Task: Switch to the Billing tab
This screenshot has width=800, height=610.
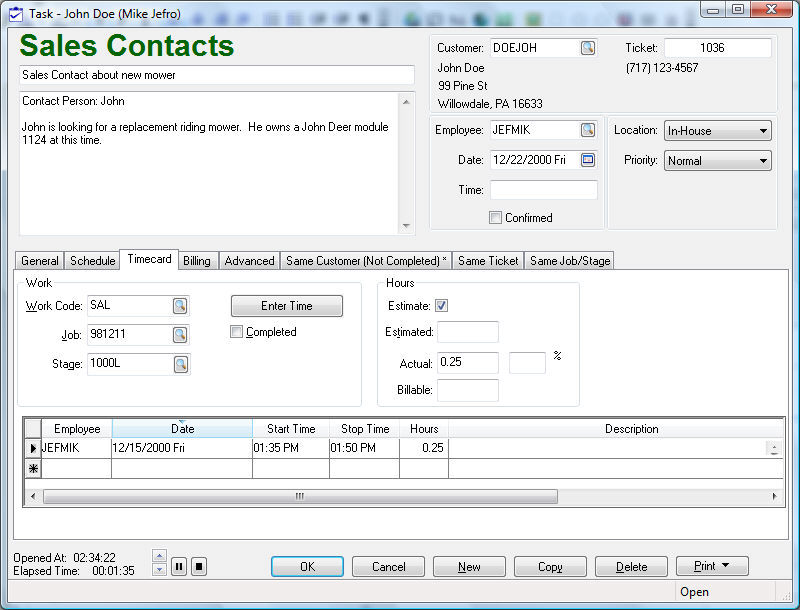Action: click(x=197, y=261)
